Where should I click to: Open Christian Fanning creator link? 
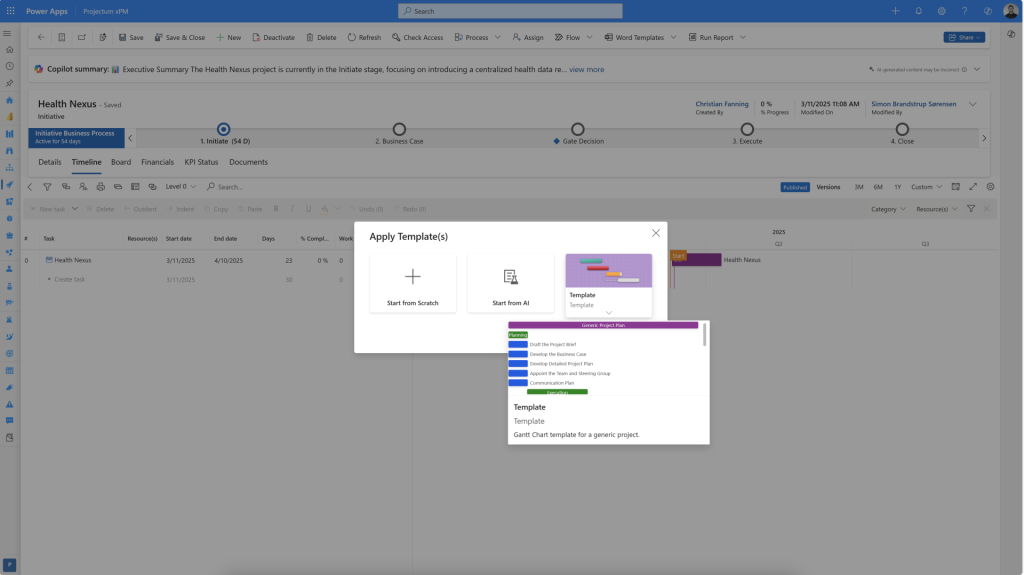[x=722, y=104]
